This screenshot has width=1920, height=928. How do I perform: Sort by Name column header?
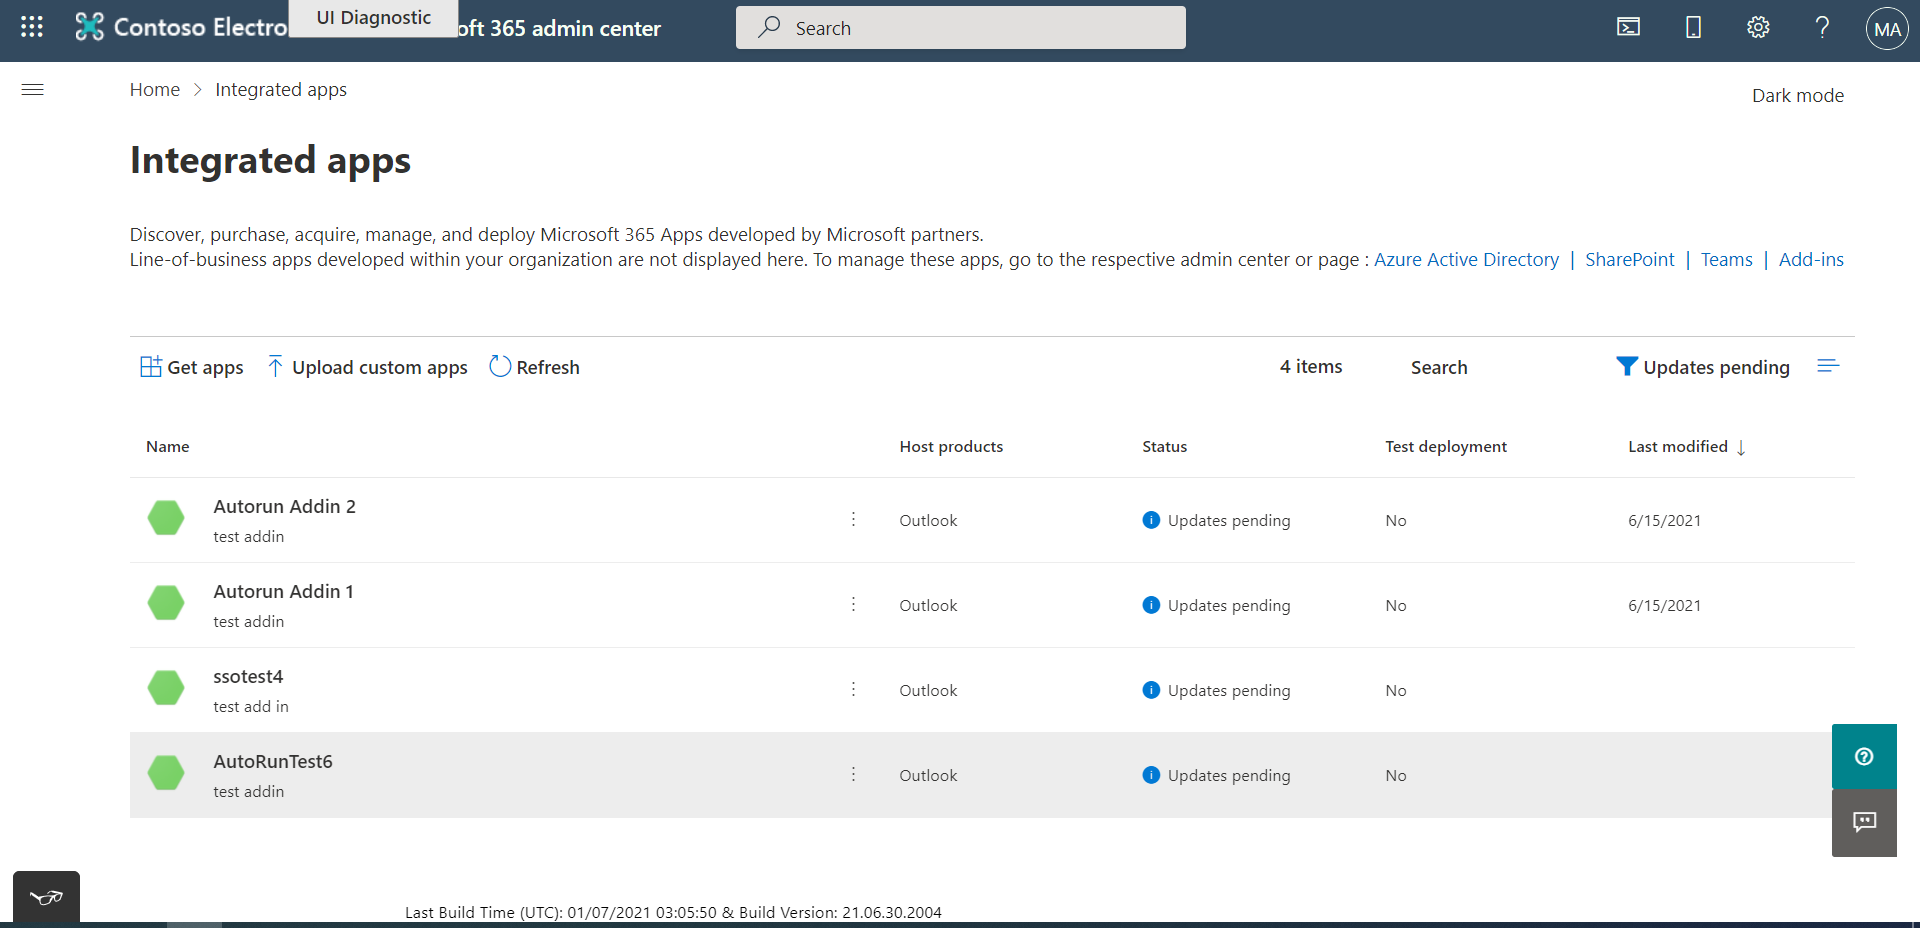168,447
